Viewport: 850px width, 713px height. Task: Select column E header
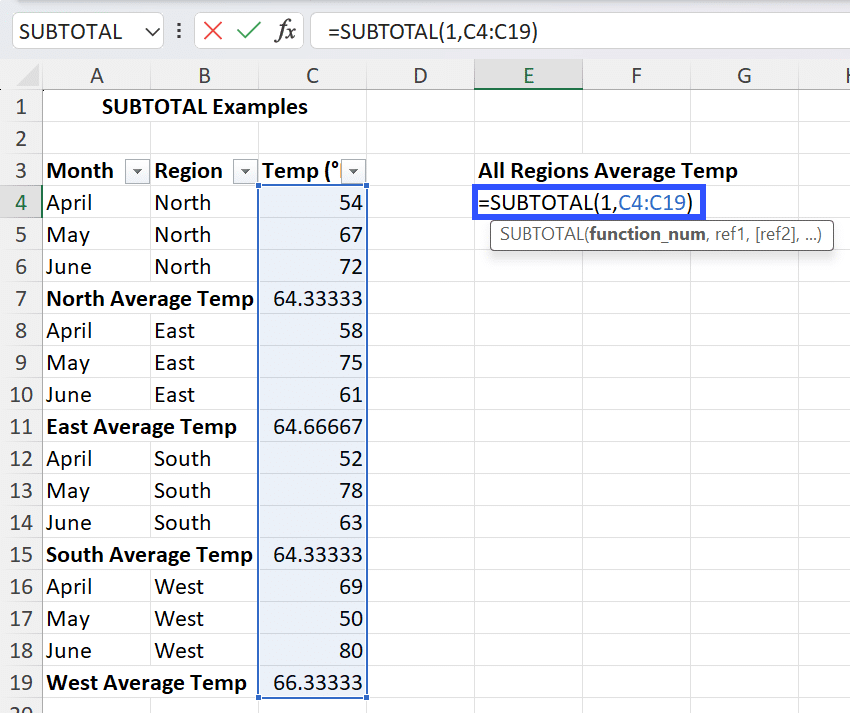click(x=529, y=75)
